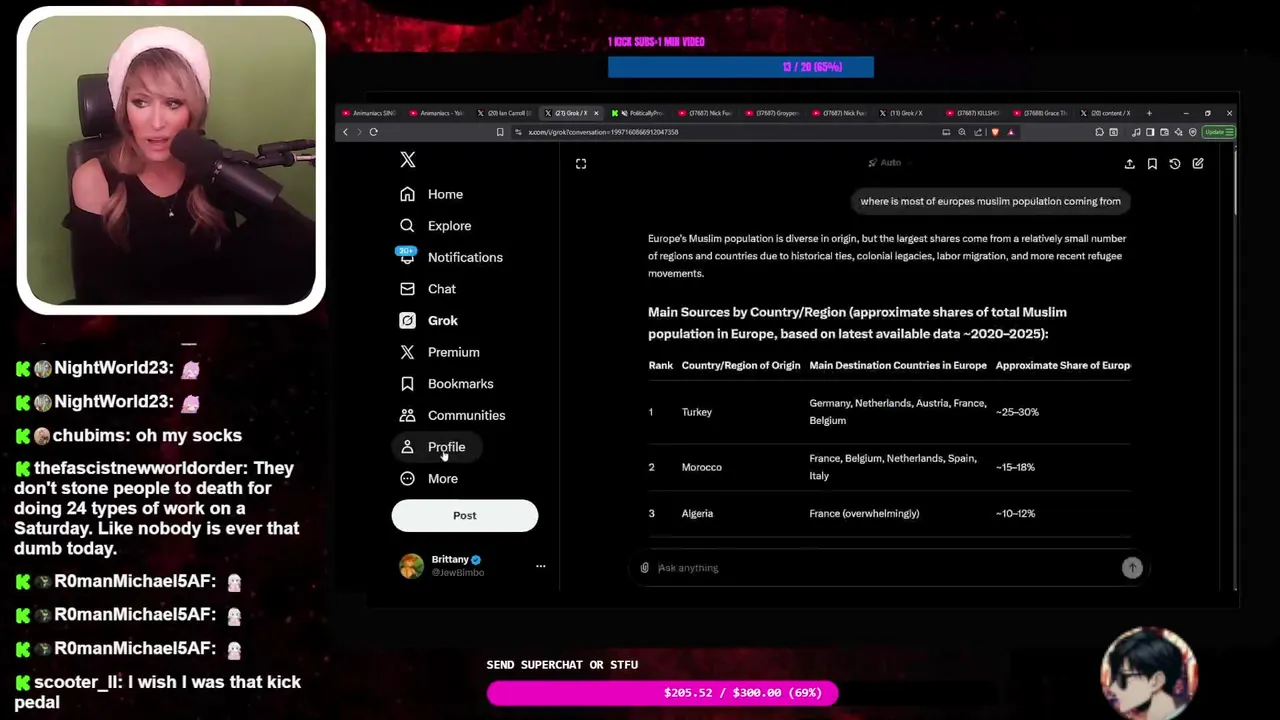Click browser back arrow

[346, 132]
